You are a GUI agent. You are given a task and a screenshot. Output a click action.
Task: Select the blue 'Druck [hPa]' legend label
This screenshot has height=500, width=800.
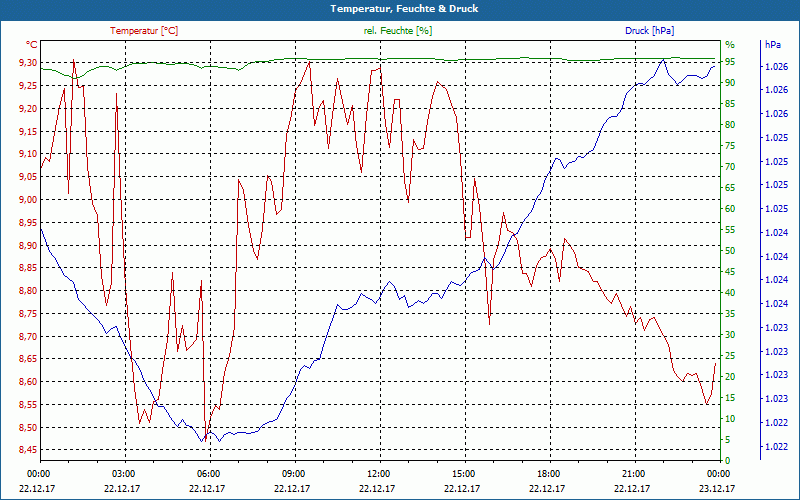[649, 31]
